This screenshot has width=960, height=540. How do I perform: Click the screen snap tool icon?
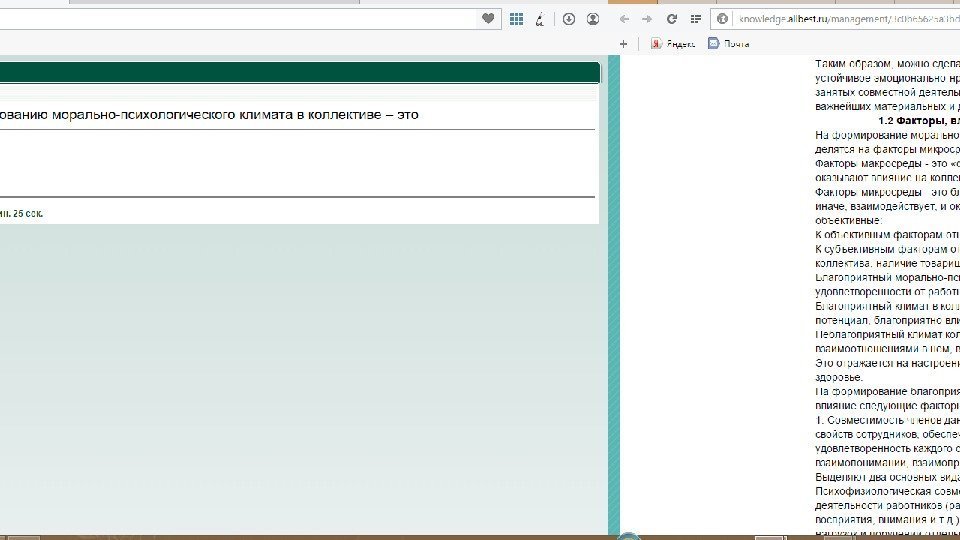click(x=539, y=20)
